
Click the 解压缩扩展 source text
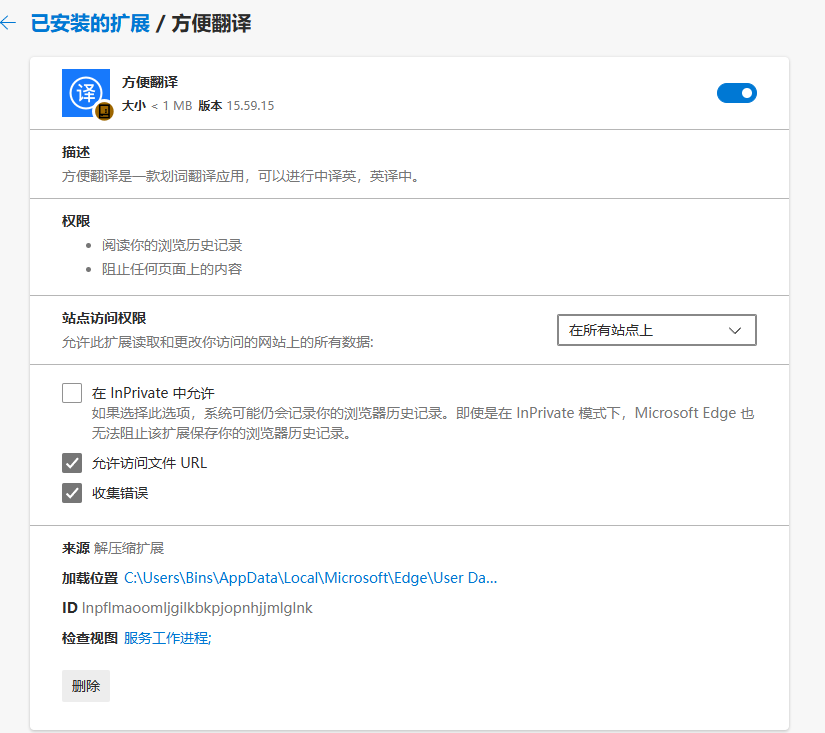129,548
